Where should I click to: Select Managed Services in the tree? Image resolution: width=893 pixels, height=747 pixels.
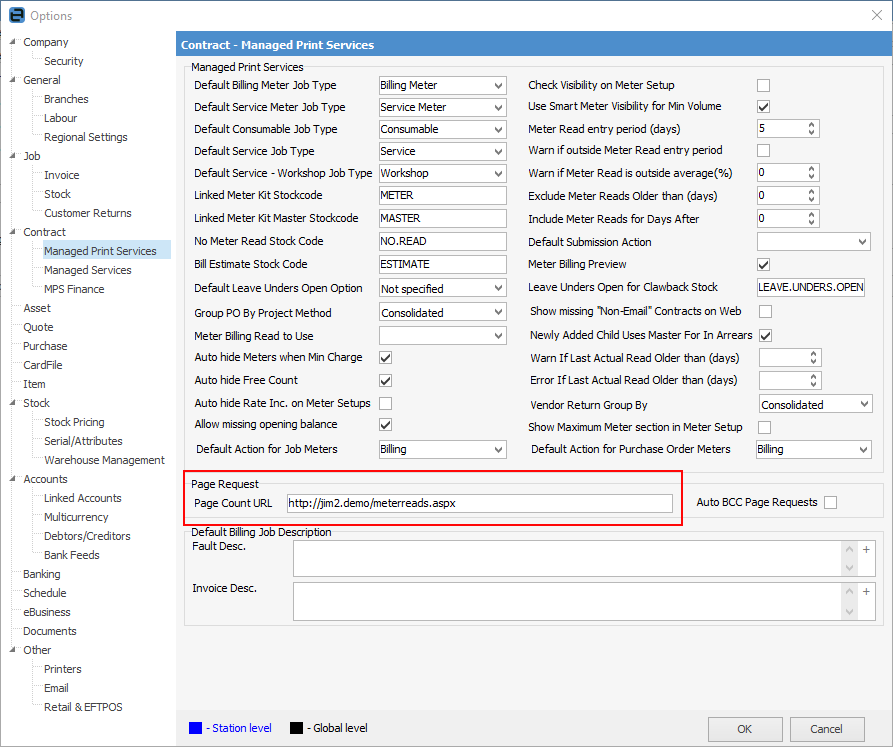[x=87, y=270]
